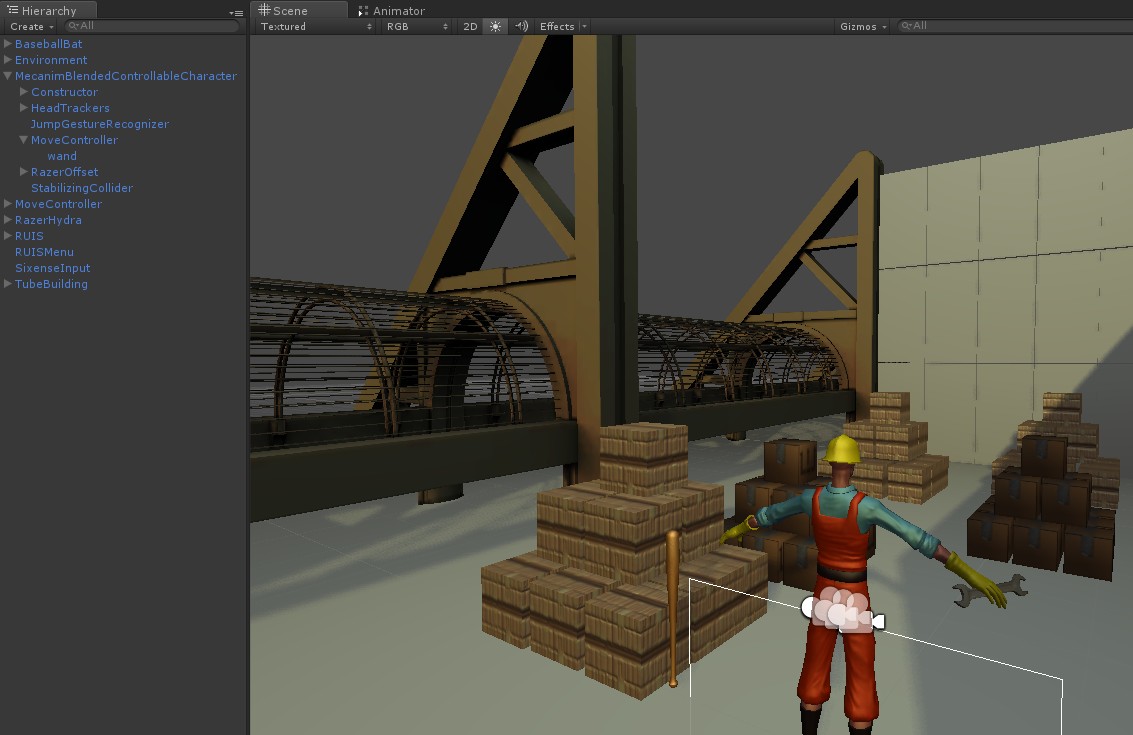Select RUIS in hierarchy
This screenshot has height=735, width=1133.
29,236
